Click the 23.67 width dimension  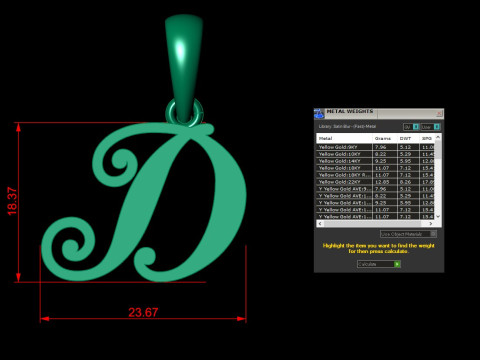click(x=143, y=312)
